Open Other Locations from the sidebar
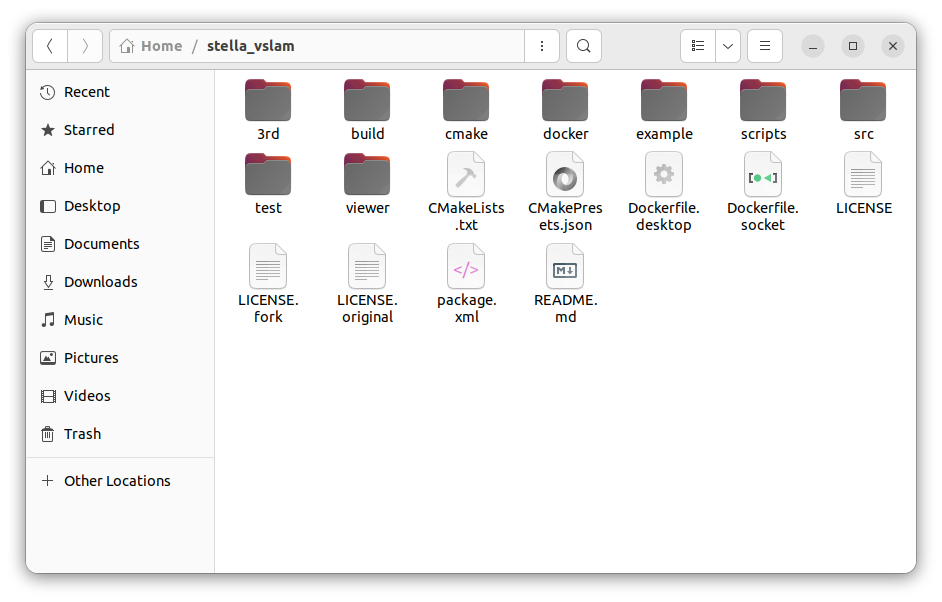Screen dimensions: 942x602 coord(117,481)
